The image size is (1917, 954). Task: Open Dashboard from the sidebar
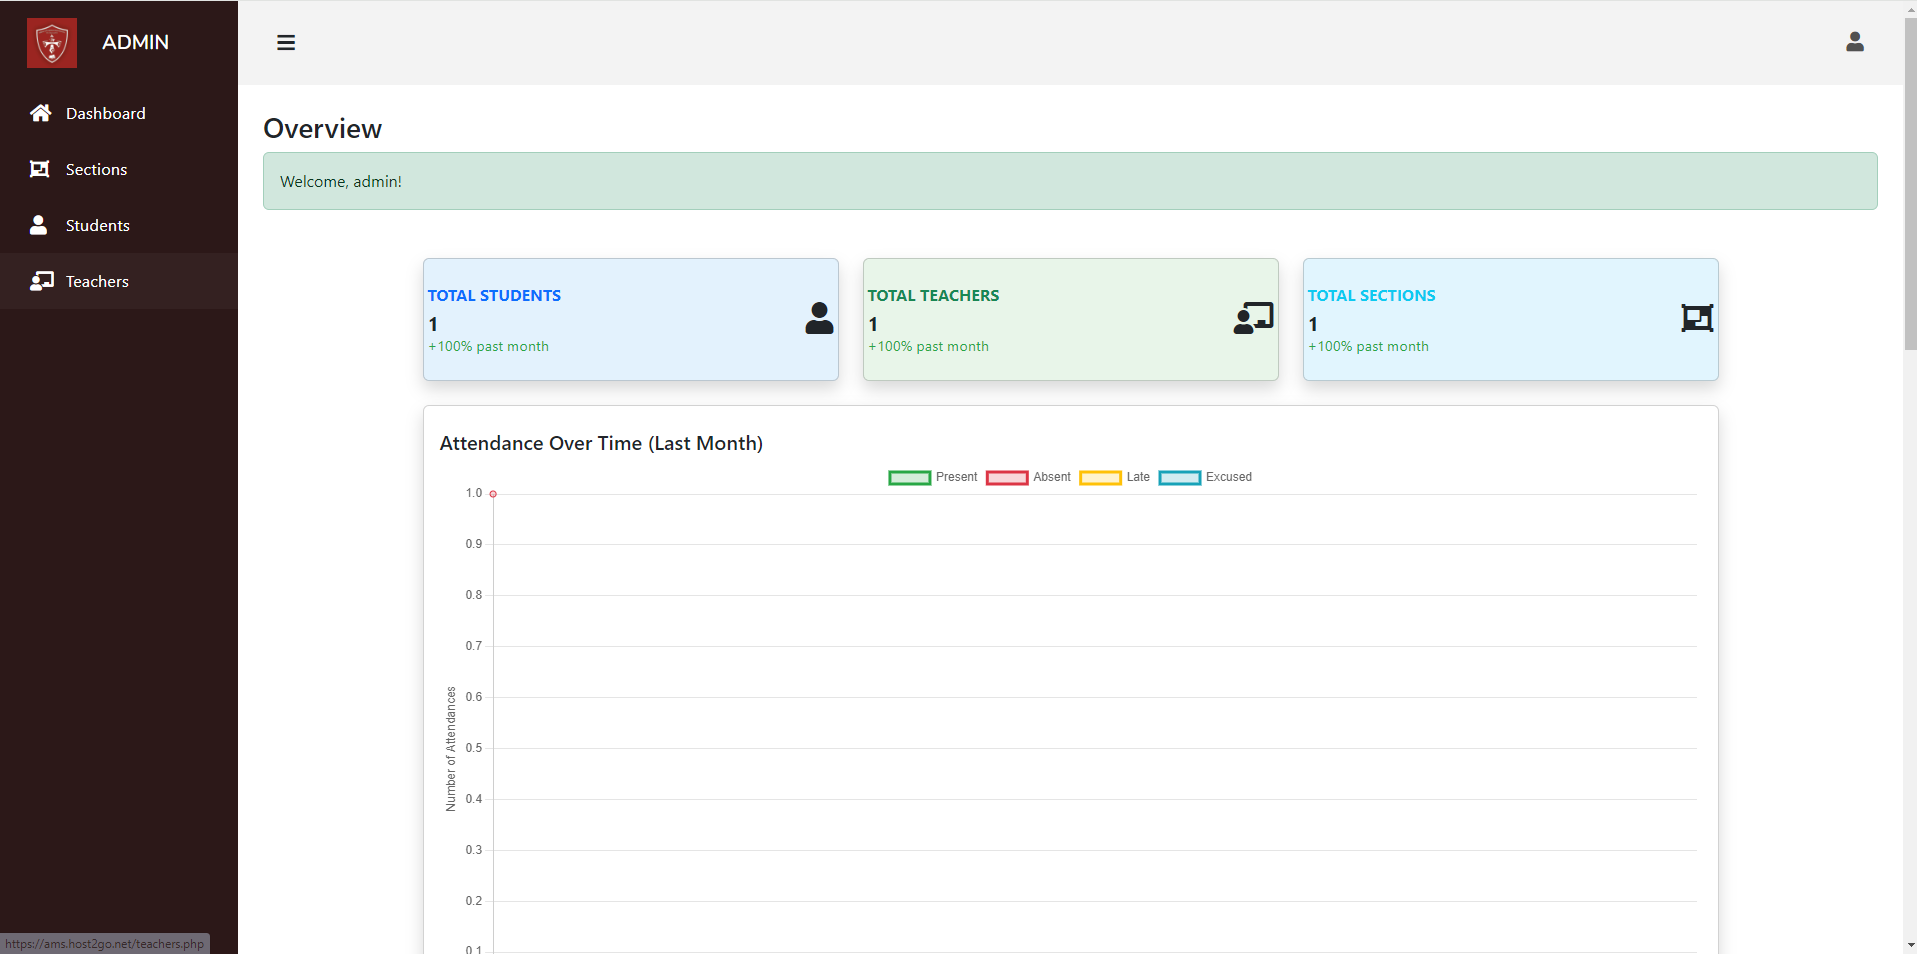[105, 114]
